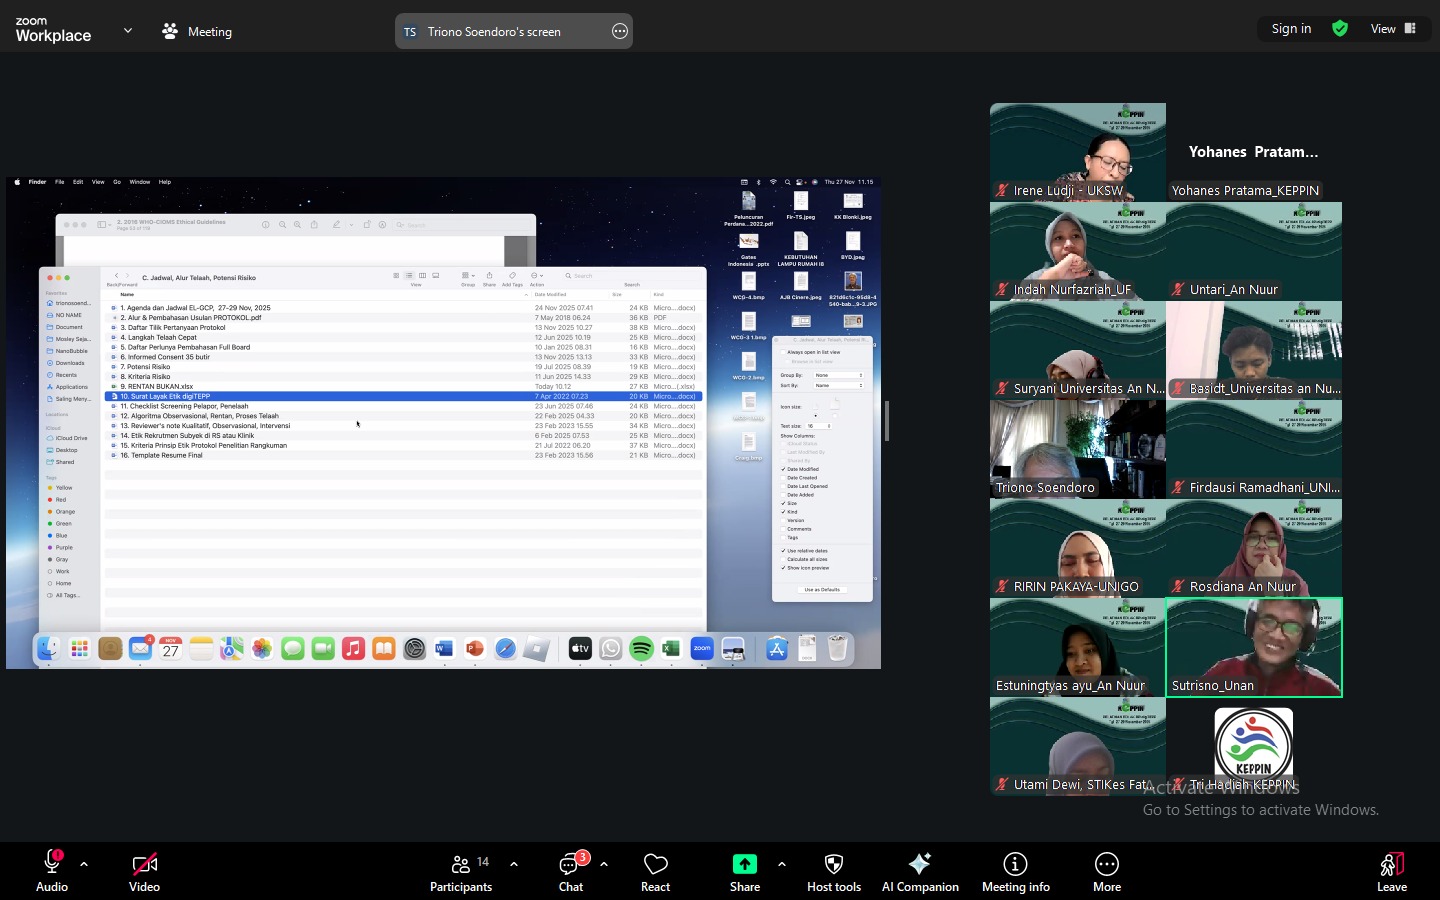This screenshot has width=1440, height=900.
Task: Expand share options arrow next to Share
Action: [x=781, y=864]
